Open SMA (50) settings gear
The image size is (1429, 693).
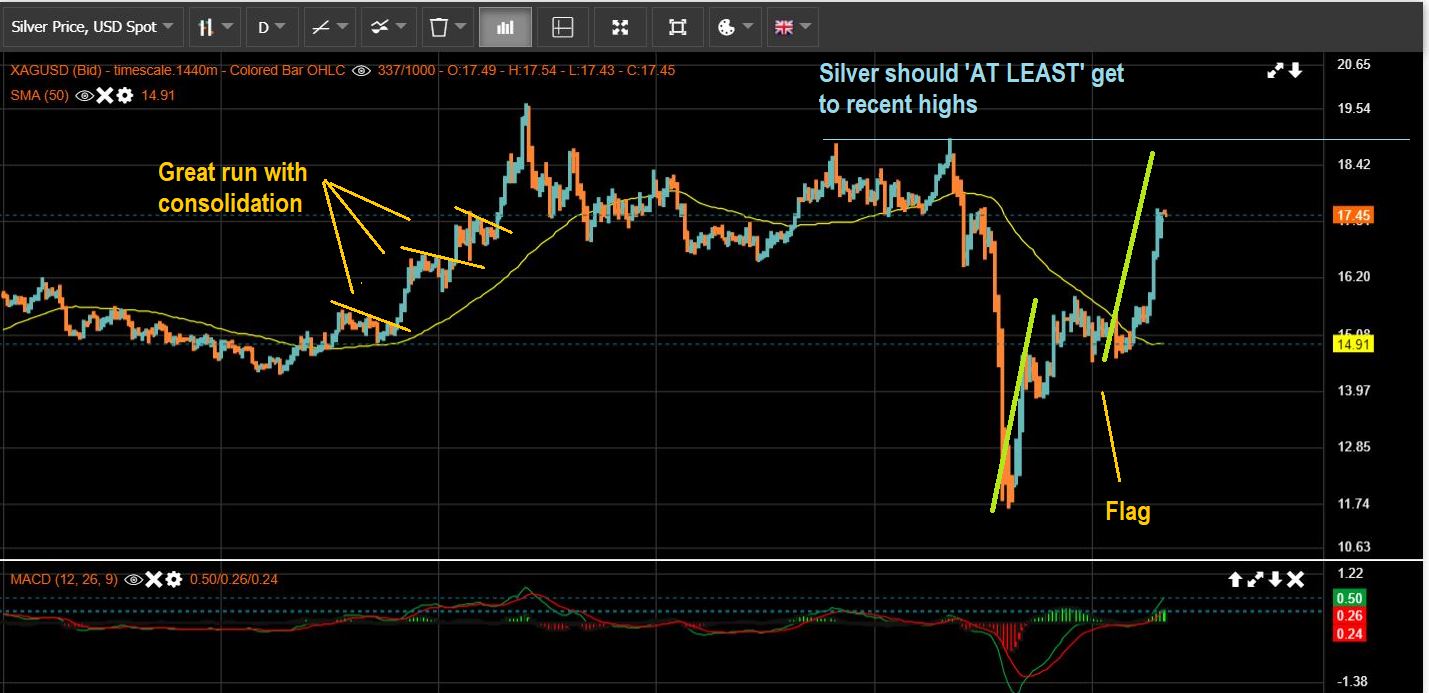click(124, 95)
